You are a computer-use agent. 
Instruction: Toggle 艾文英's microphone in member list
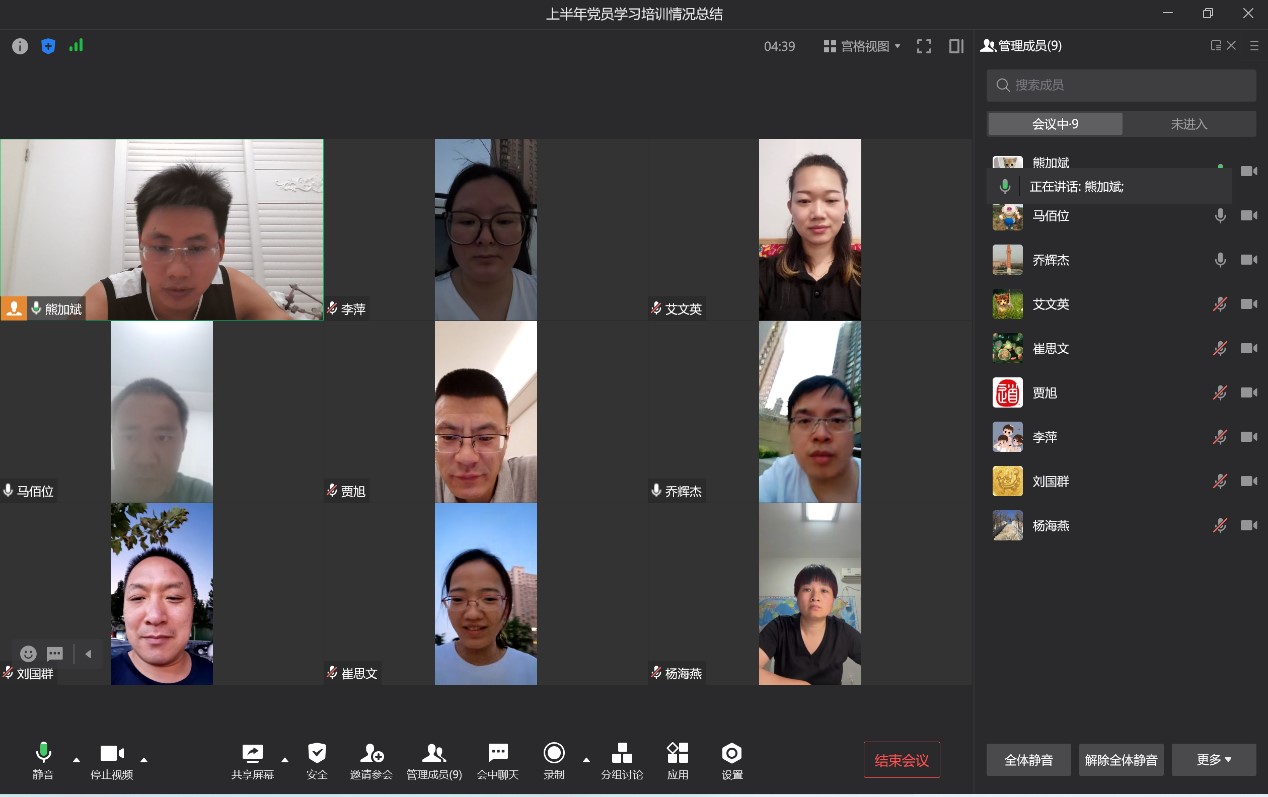[1220, 304]
